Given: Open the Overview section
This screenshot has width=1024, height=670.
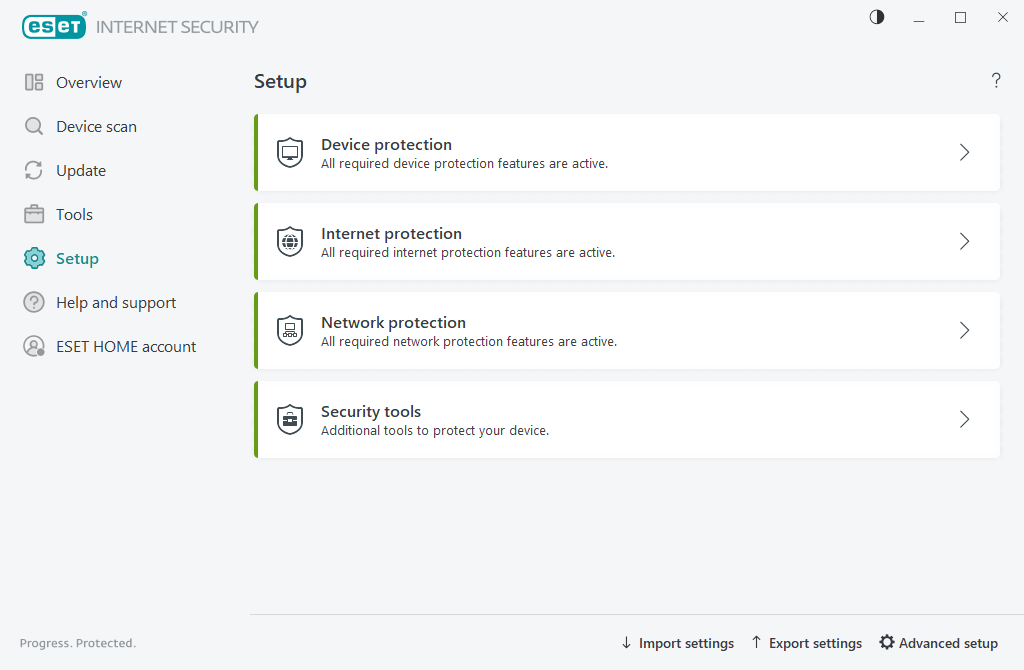Looking at the screenshot, I should (89, 83).
